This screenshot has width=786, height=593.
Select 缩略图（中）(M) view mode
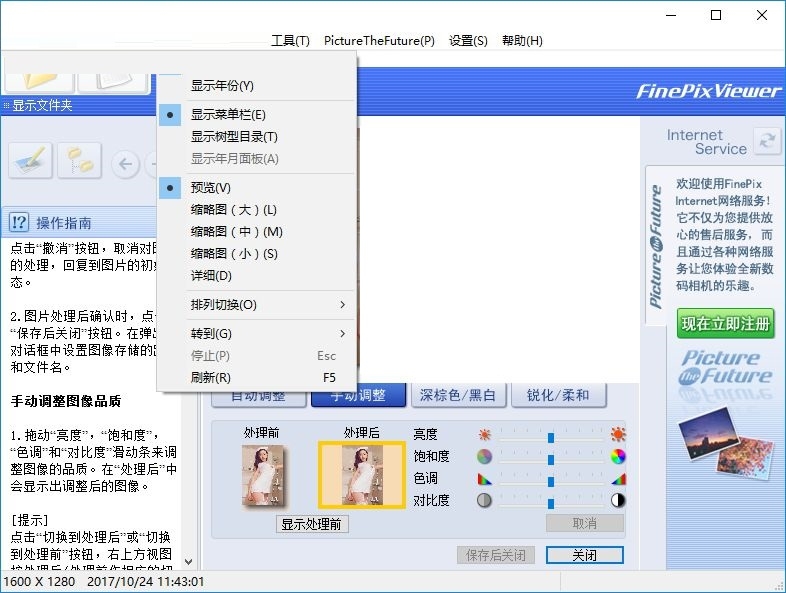(x=256, y=232)
